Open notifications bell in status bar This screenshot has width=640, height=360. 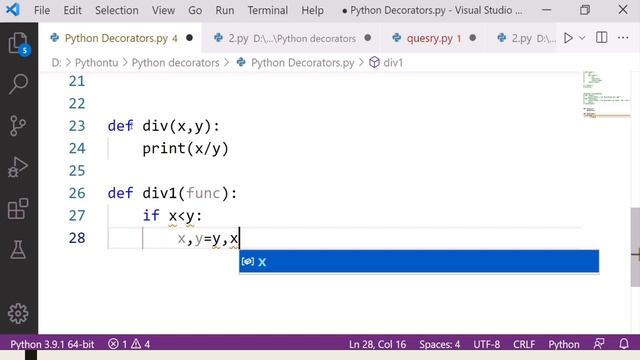click(x=624, y=344)
